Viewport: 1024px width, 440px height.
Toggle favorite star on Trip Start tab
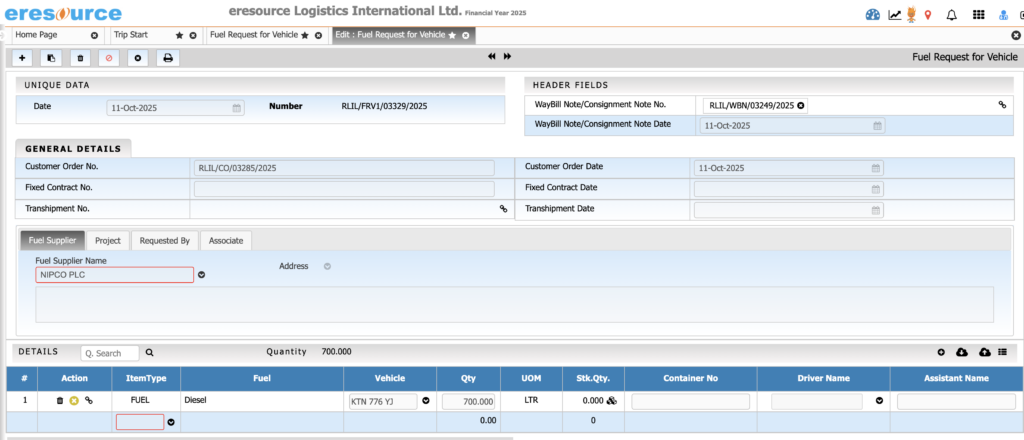[x=179, y=35]
